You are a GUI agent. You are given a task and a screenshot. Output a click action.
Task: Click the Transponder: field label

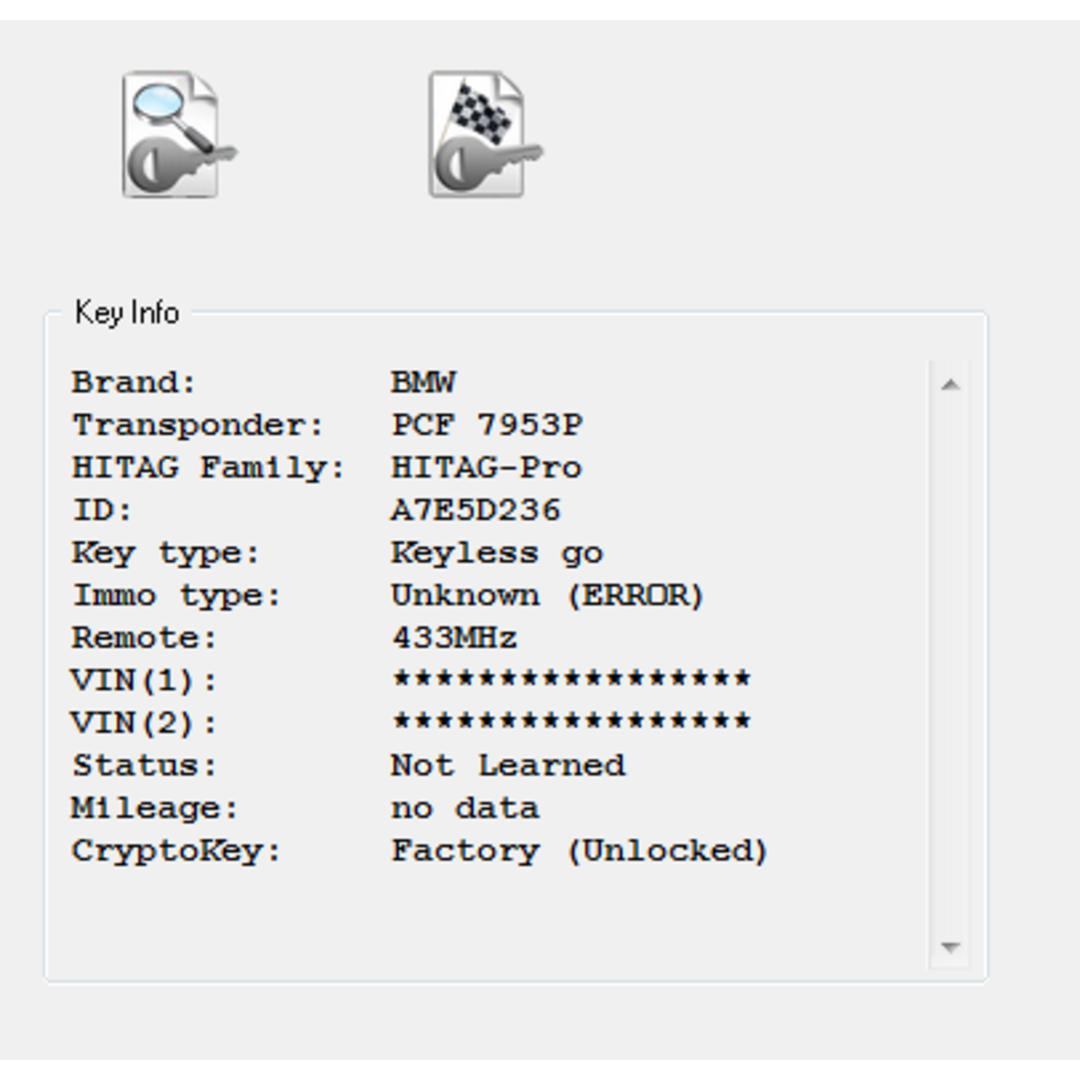[x=198, y=426]
